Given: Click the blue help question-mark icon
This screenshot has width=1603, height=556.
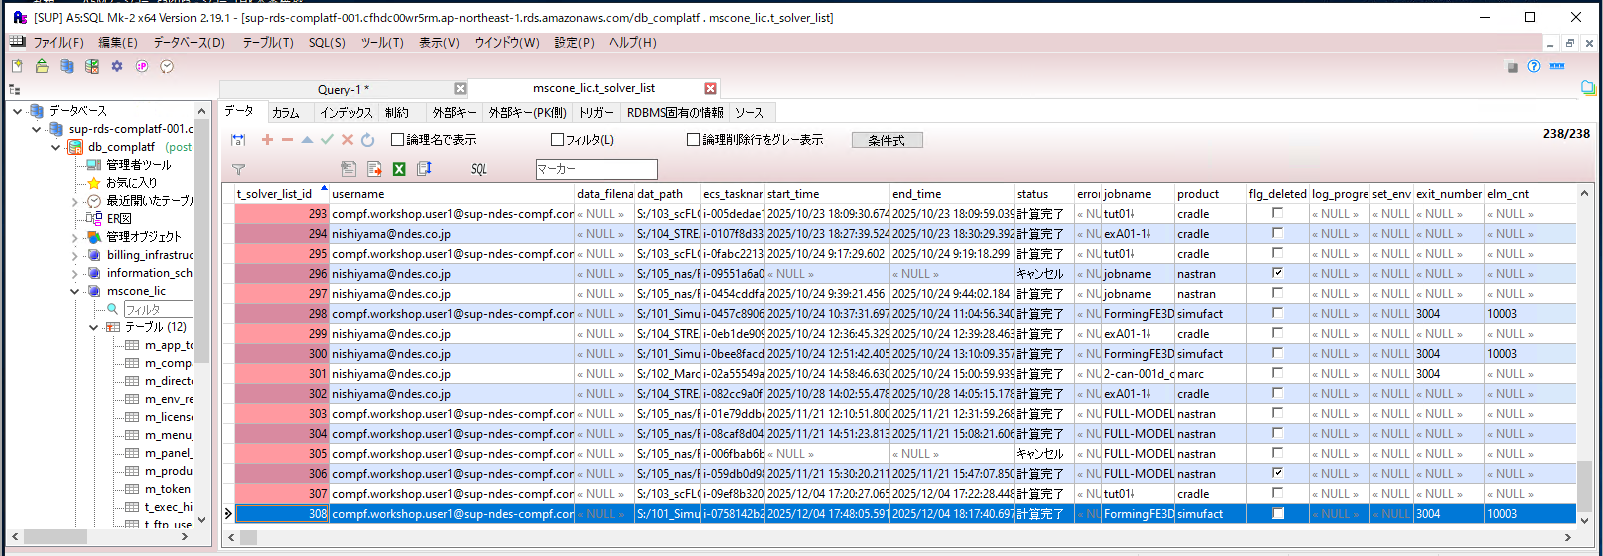Looking at the screenshot, I should tap(1534, 66).
